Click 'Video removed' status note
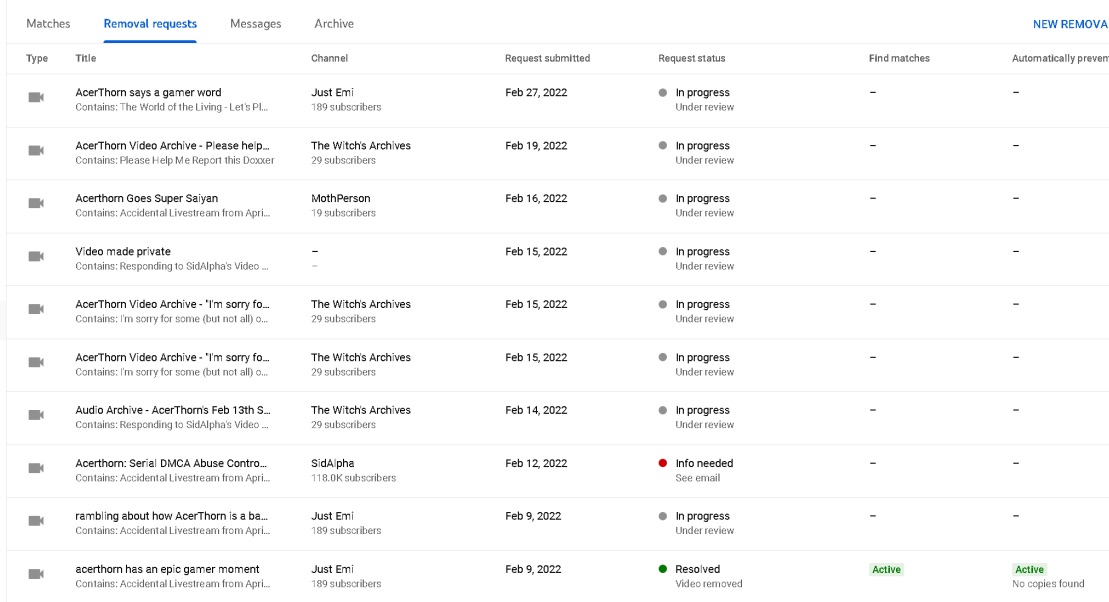 [709, 584]
